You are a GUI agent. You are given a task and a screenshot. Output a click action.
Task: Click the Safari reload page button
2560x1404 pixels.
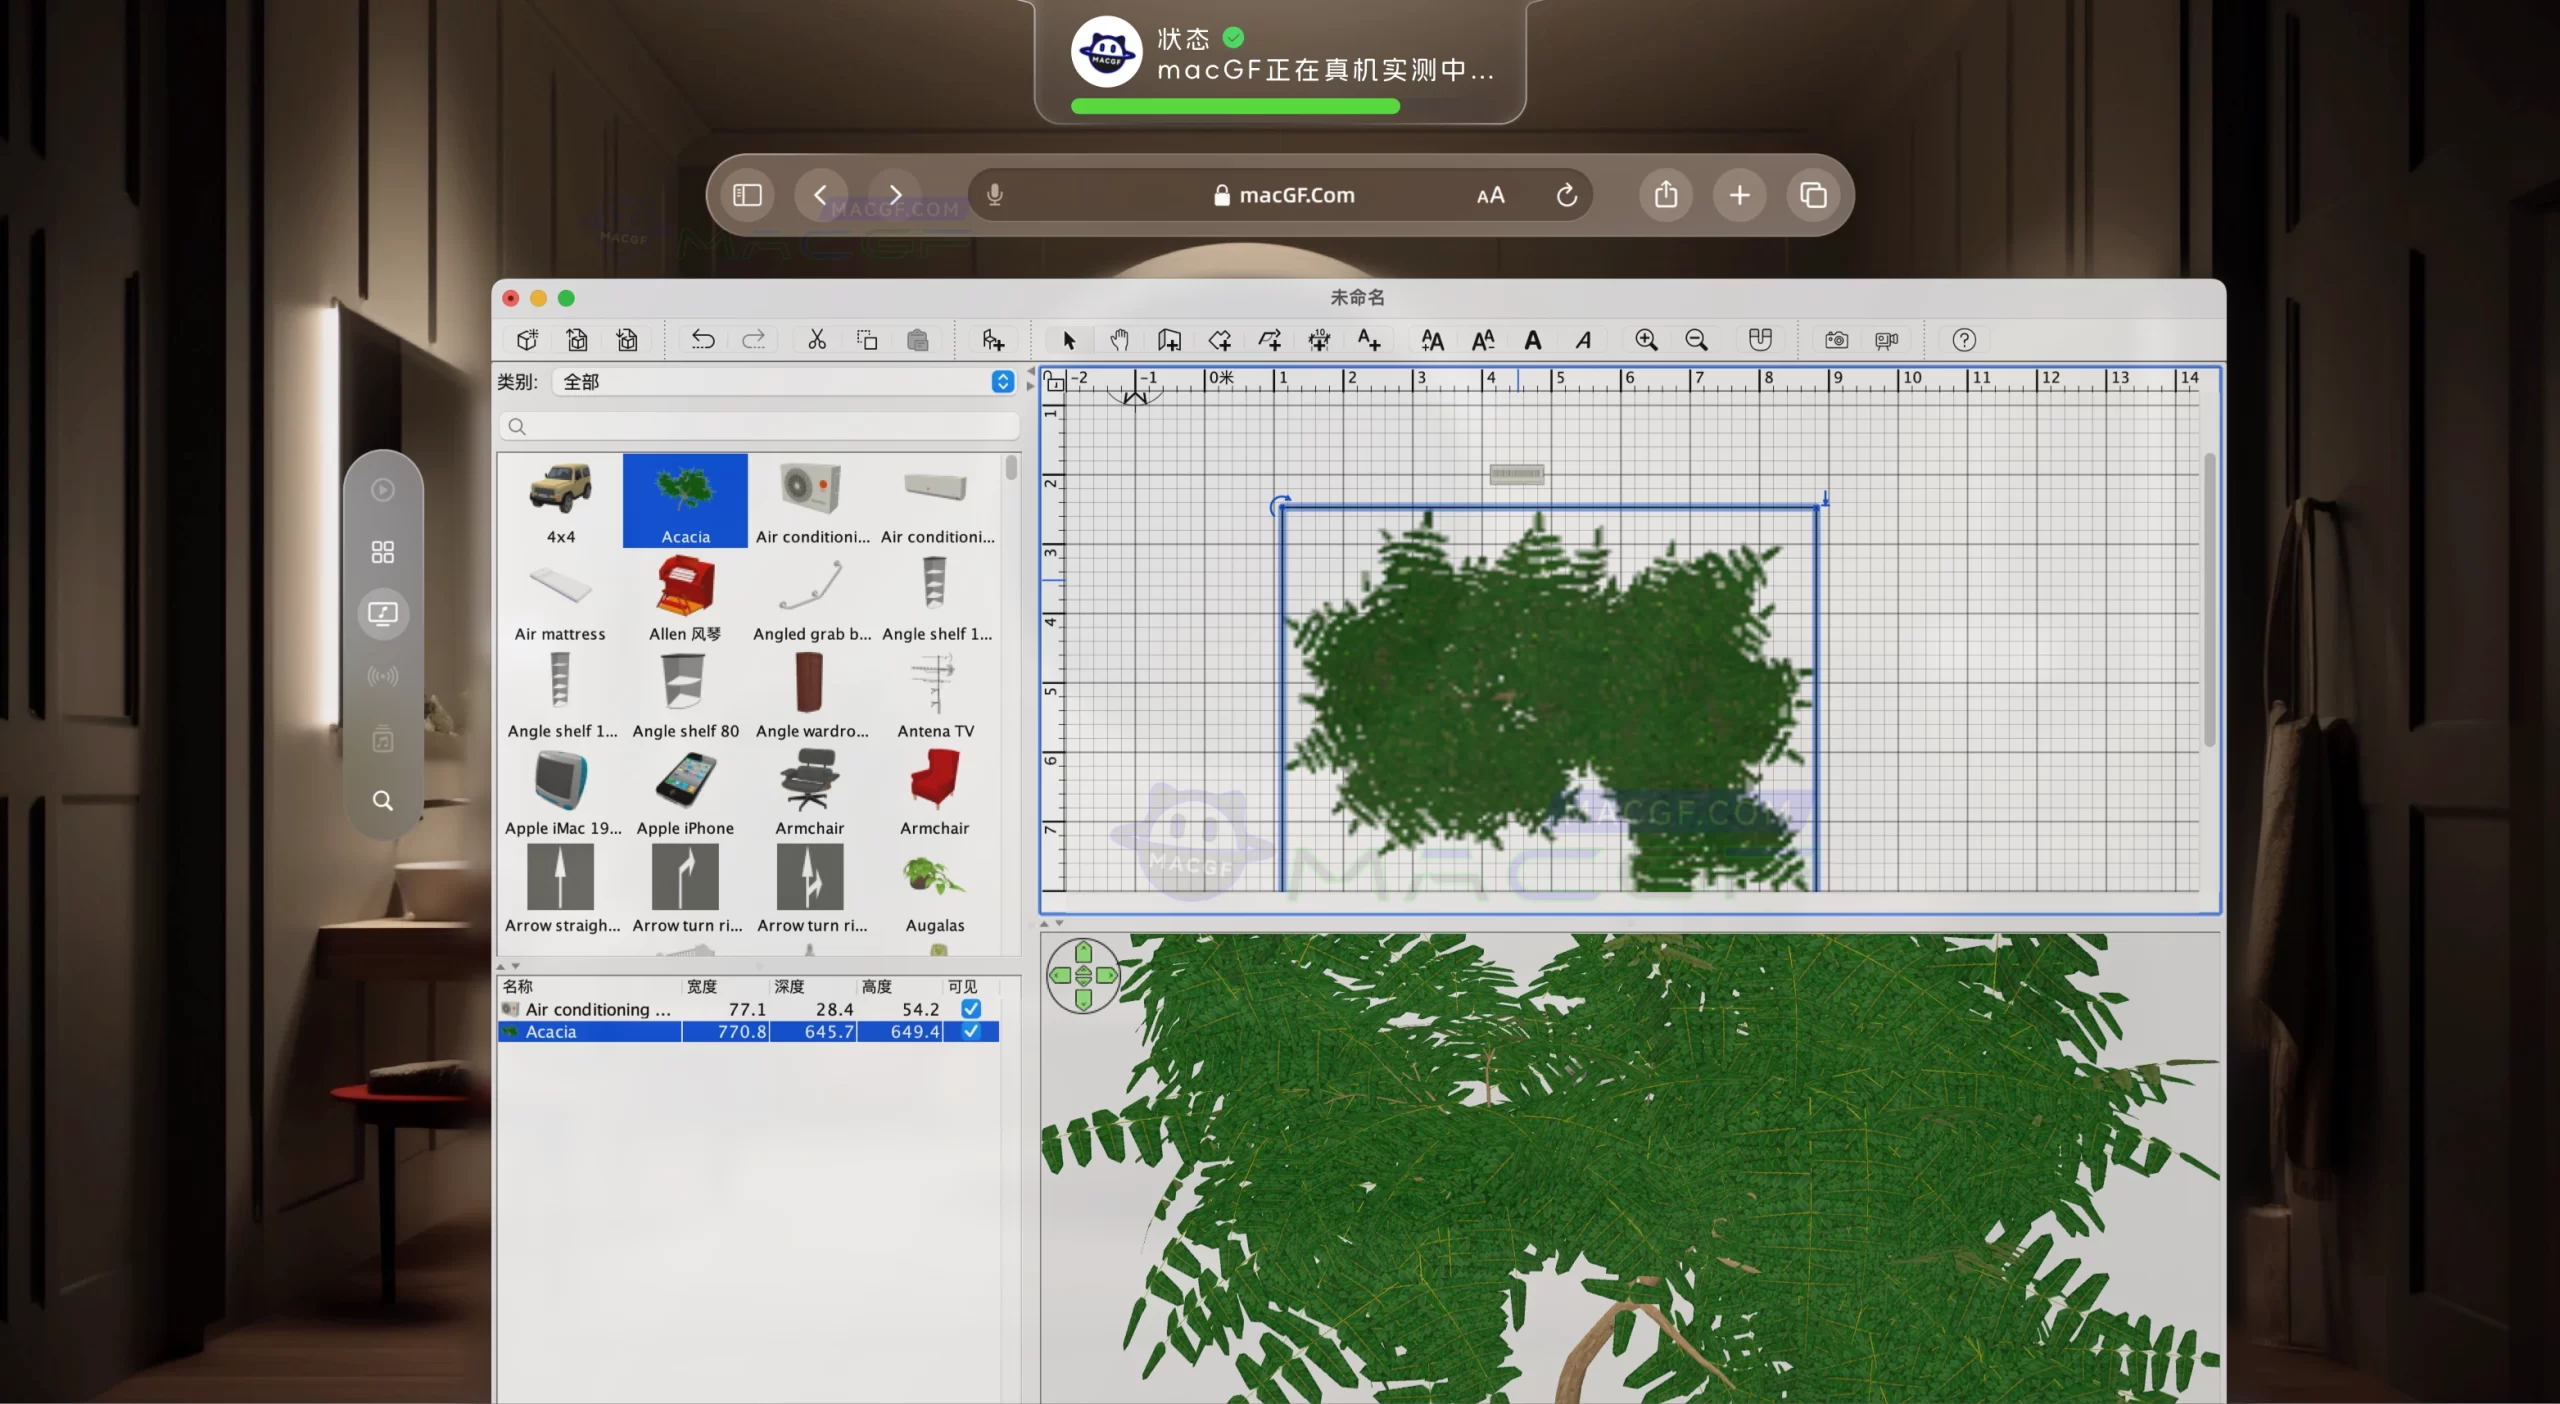[1567, 195]
